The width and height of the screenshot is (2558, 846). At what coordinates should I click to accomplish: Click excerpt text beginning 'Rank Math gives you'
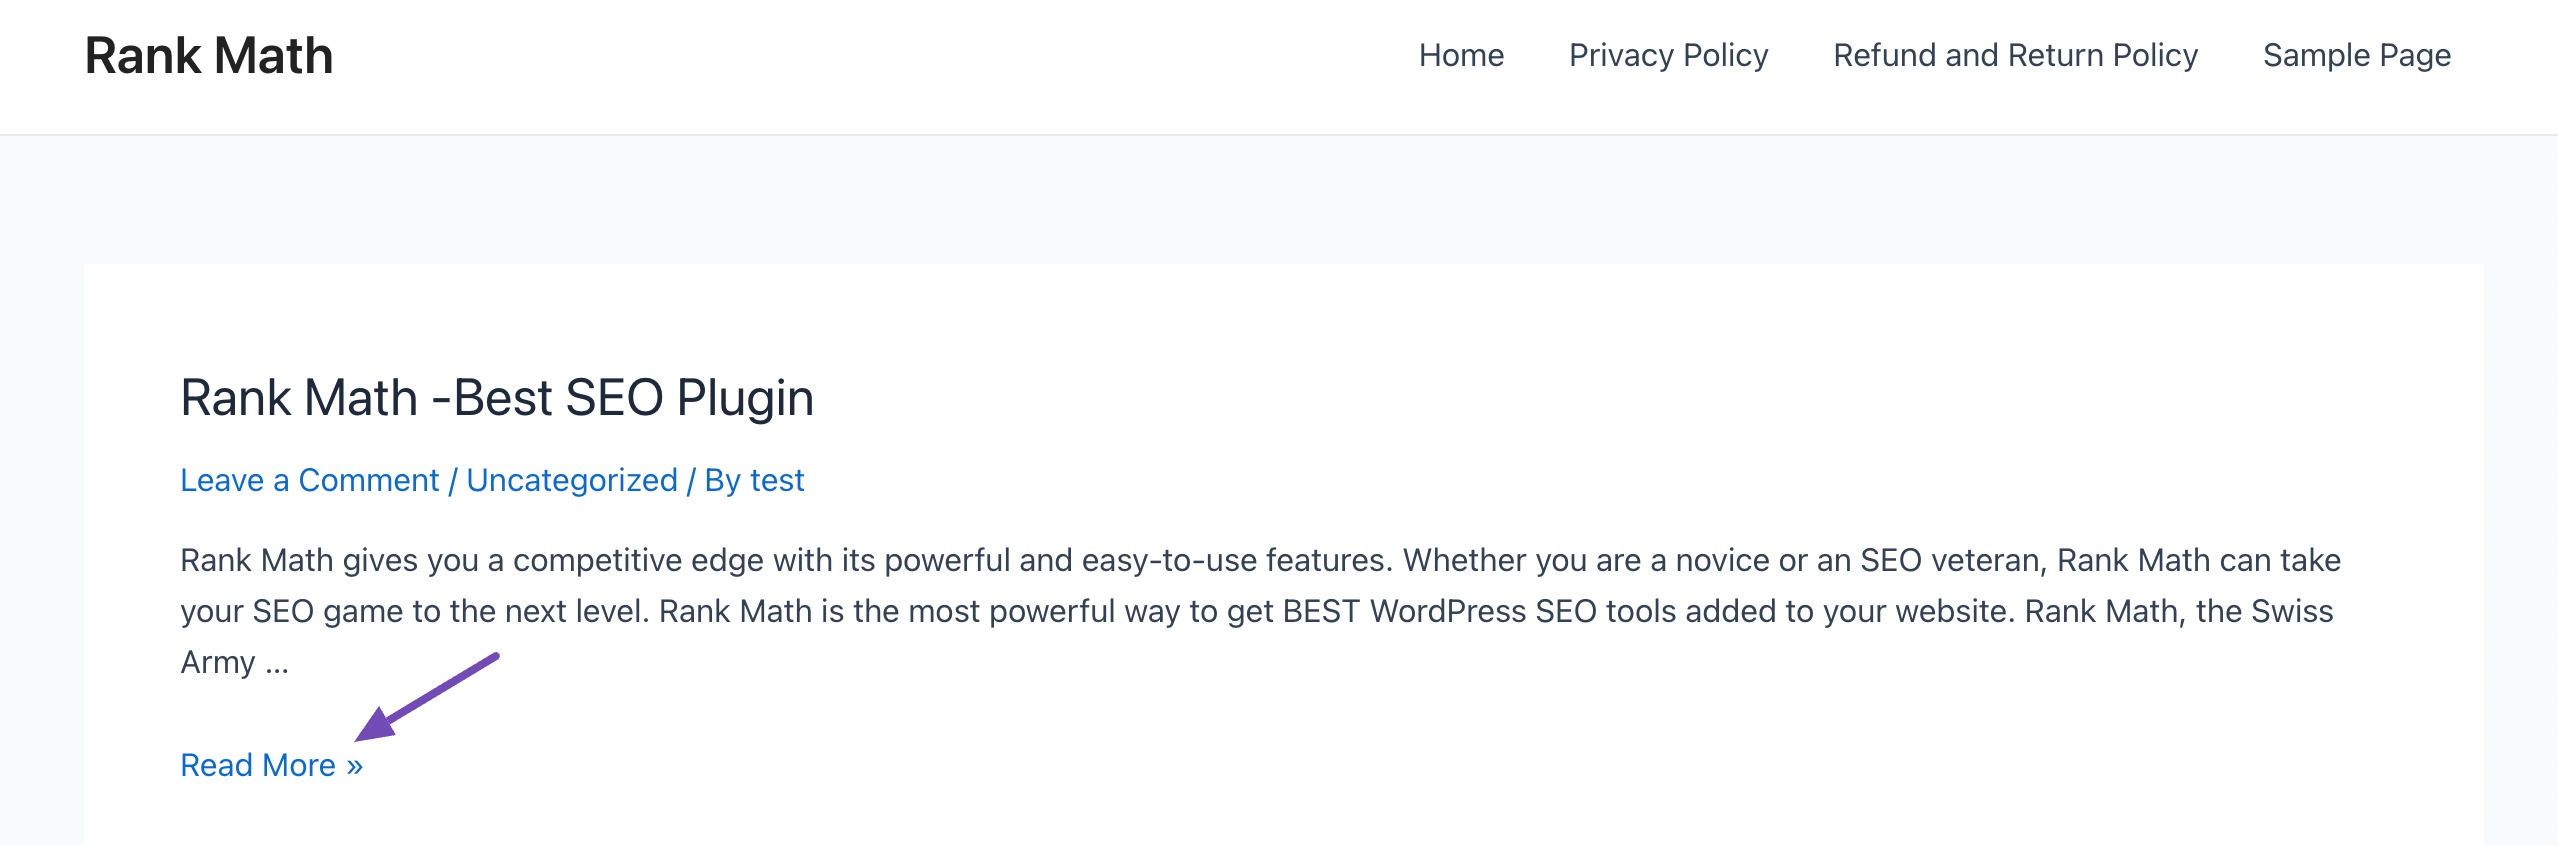[1260, 611]
